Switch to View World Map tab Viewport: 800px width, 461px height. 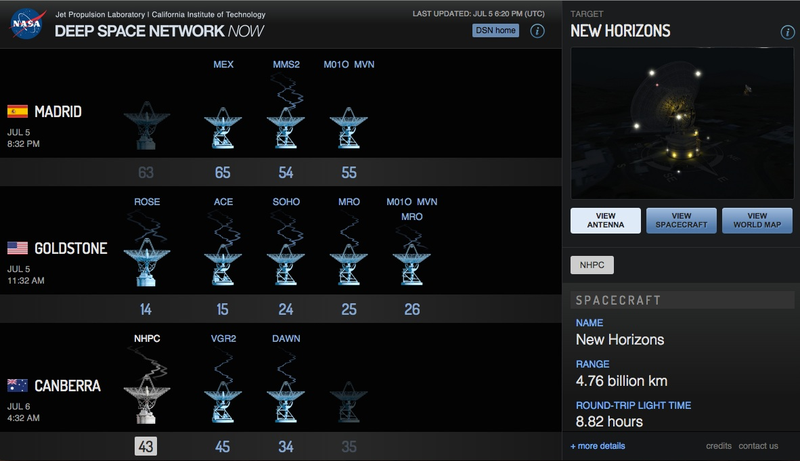757,220
